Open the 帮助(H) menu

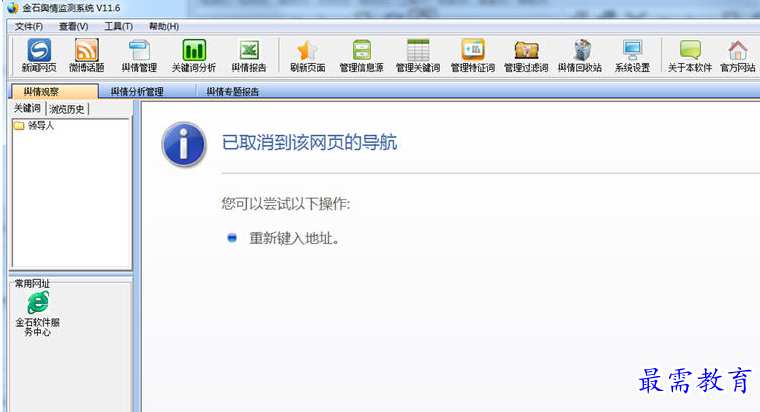pyautogui.click(x=164, y=27)
